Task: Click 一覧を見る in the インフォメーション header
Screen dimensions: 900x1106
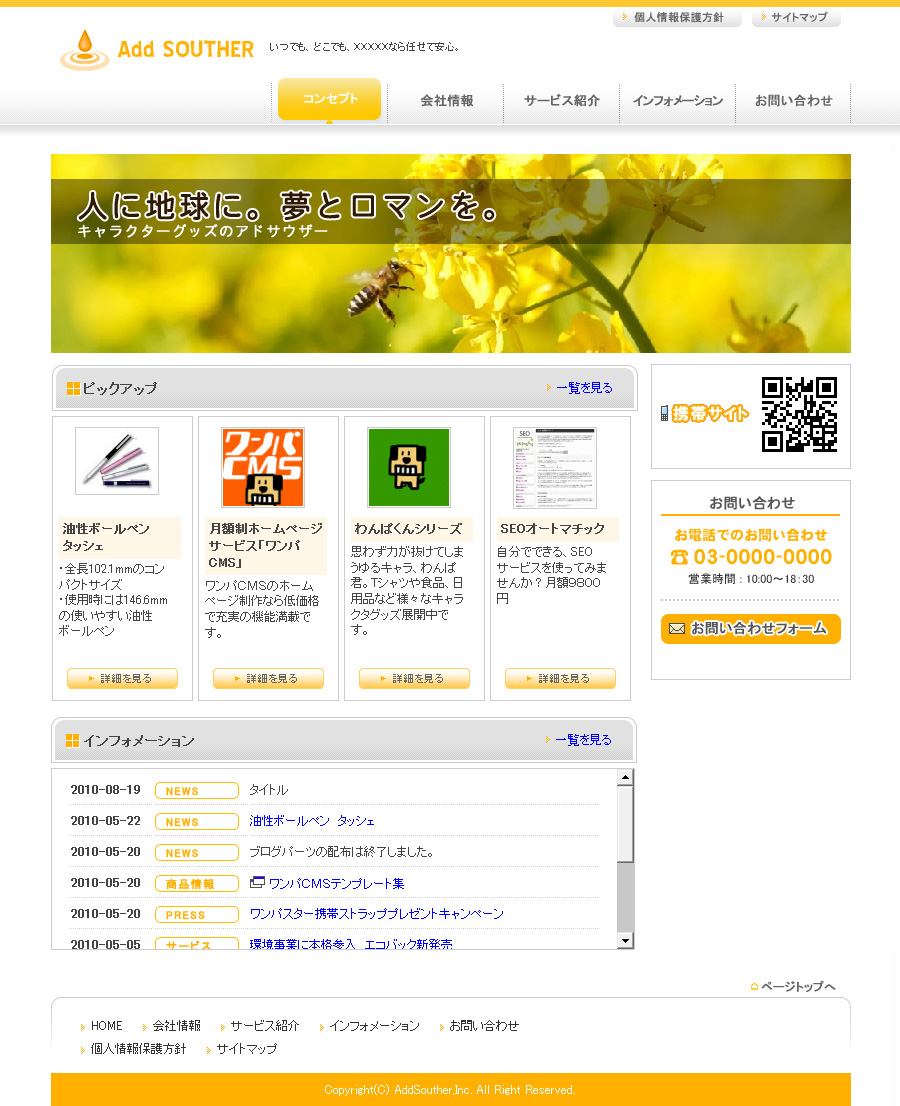Action: [x=582, y=740]
